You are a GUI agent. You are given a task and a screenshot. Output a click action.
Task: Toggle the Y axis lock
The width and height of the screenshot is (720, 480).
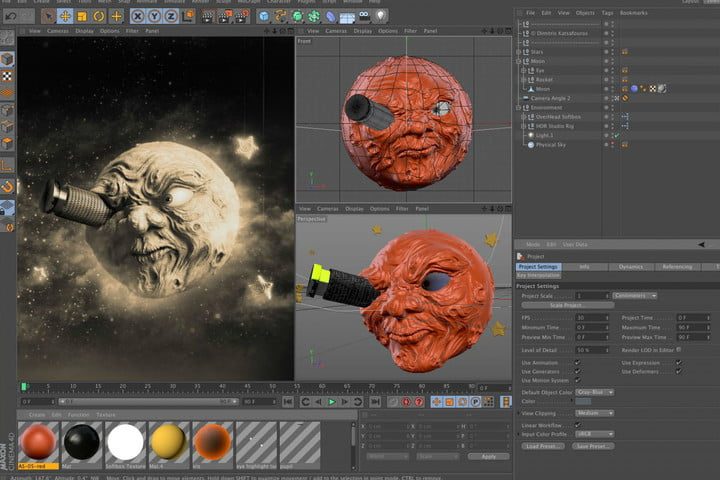pyautogui.click(x=154, y=17)
